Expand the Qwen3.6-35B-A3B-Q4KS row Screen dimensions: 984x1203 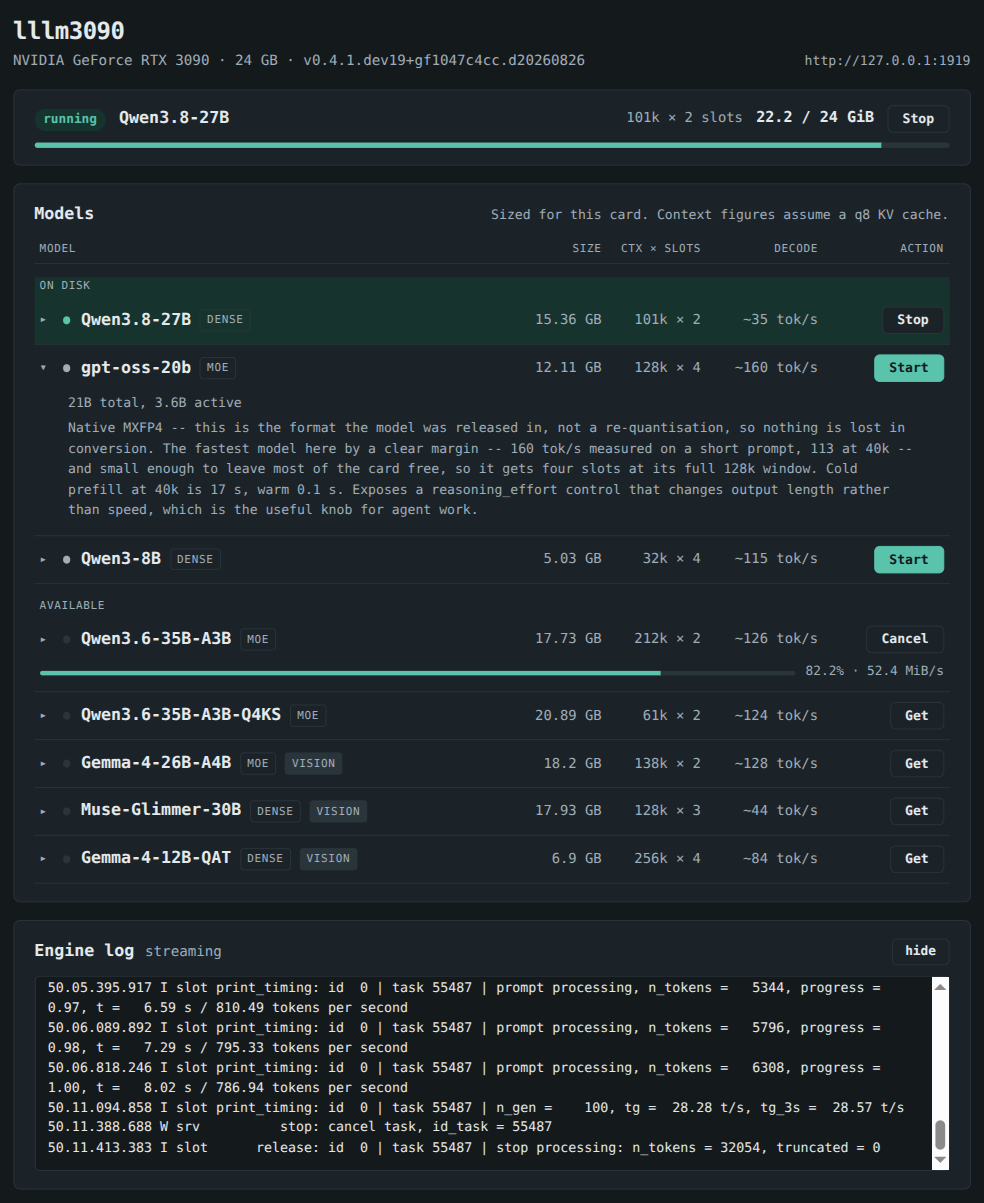pyautogui.click(x=43, y=716)
